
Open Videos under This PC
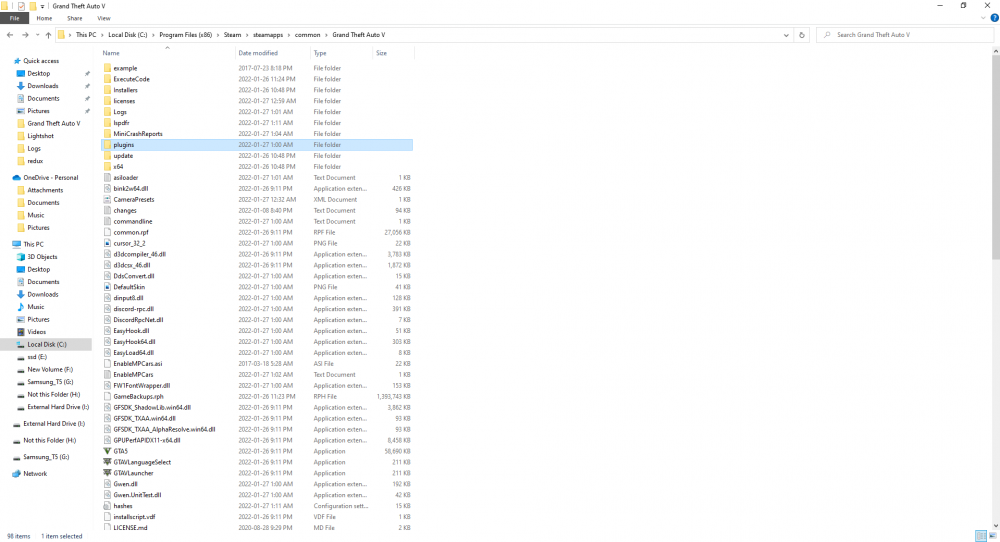tap(36, 332)
